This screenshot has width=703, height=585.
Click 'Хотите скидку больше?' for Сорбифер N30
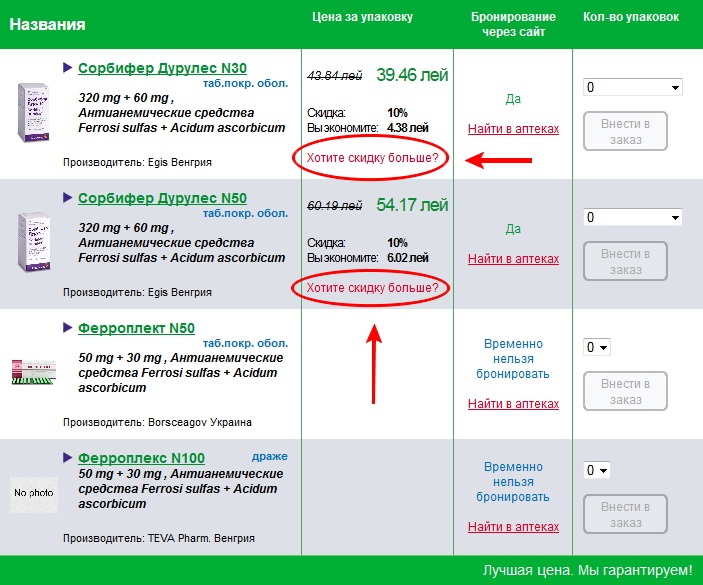pos(372,158)
